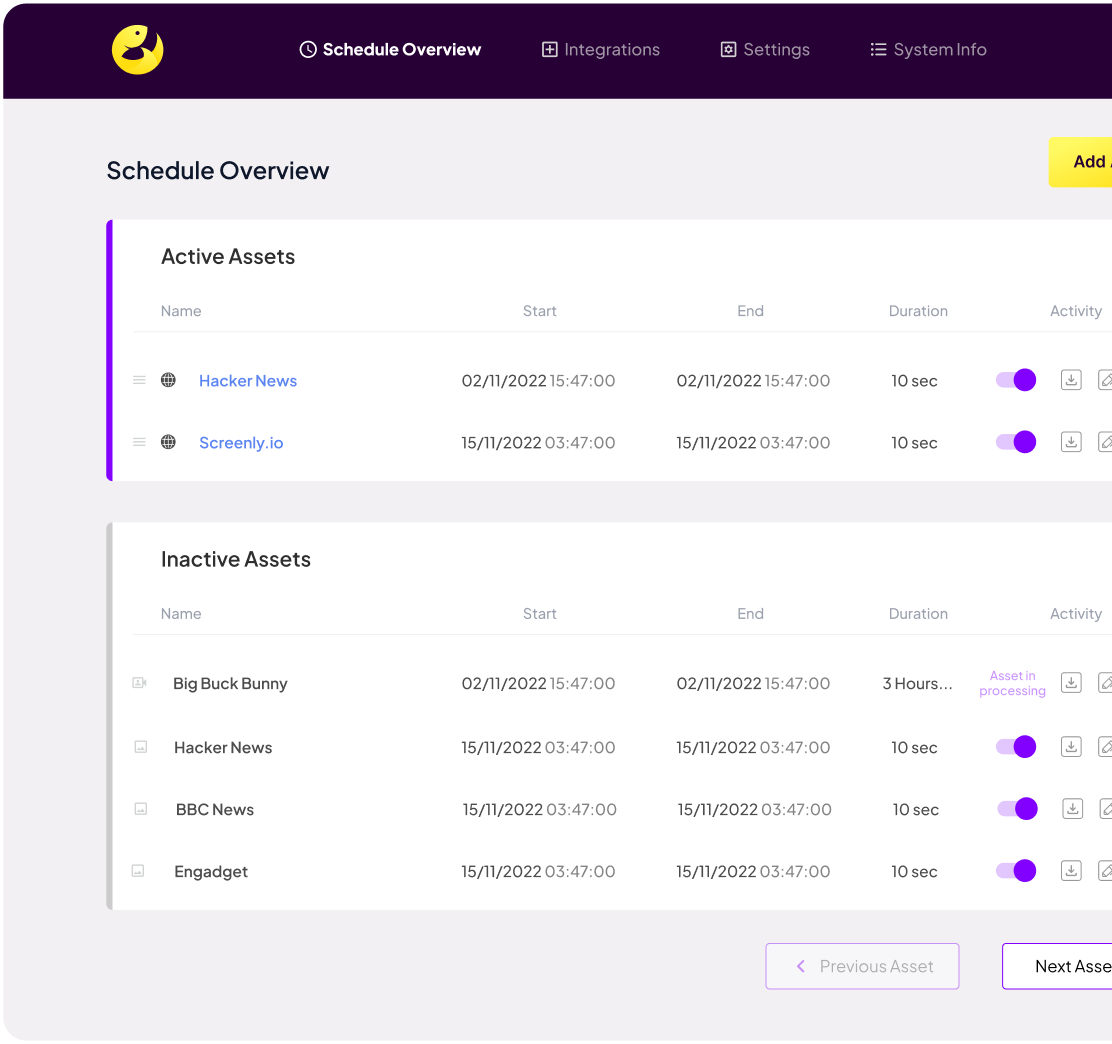Open the Hacker News asset link
This screenshot has height=1044, width=1112.
[248, 381]
